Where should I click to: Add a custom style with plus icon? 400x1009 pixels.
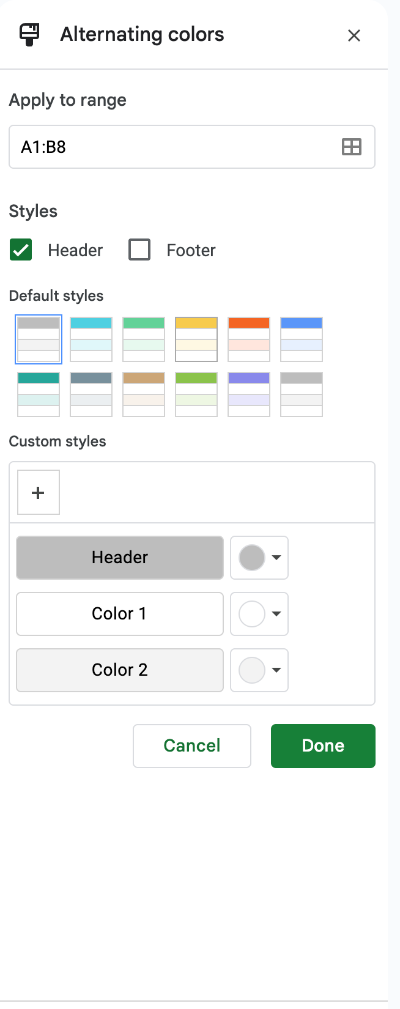(39, 492)
